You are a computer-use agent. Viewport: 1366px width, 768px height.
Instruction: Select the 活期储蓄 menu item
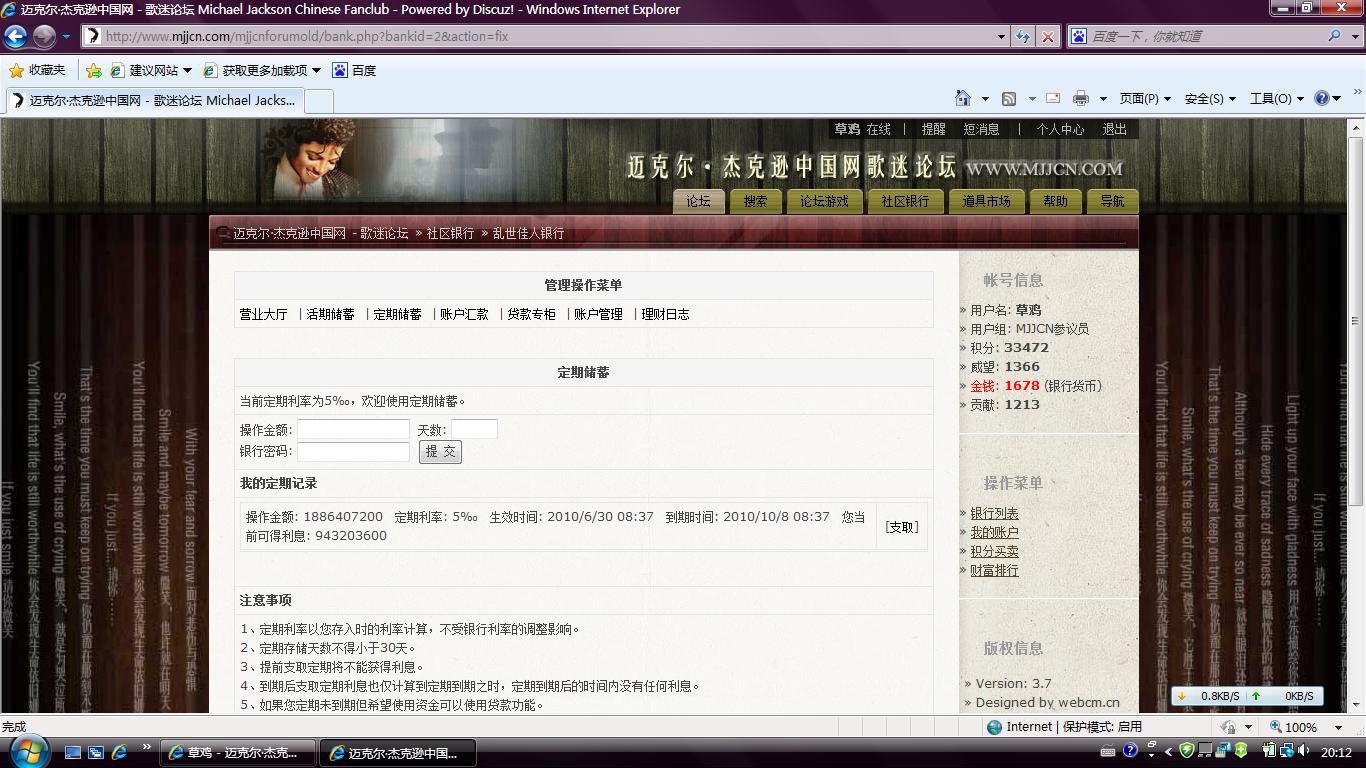(330, 314)
